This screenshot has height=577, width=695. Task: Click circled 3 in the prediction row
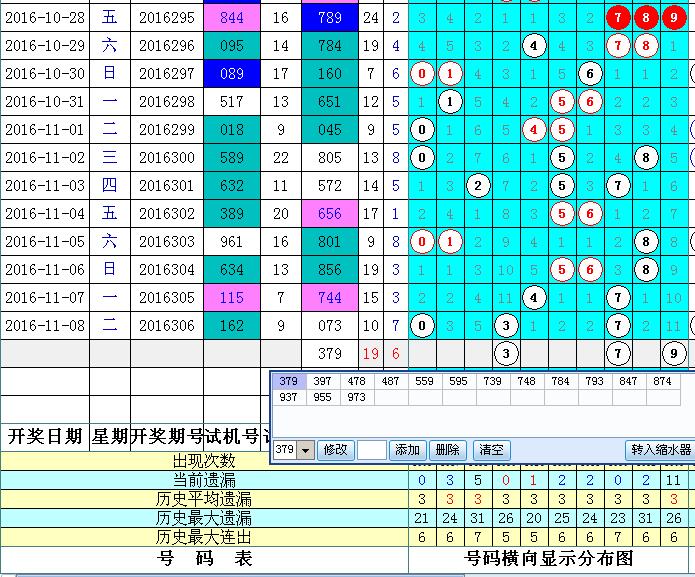507,353
